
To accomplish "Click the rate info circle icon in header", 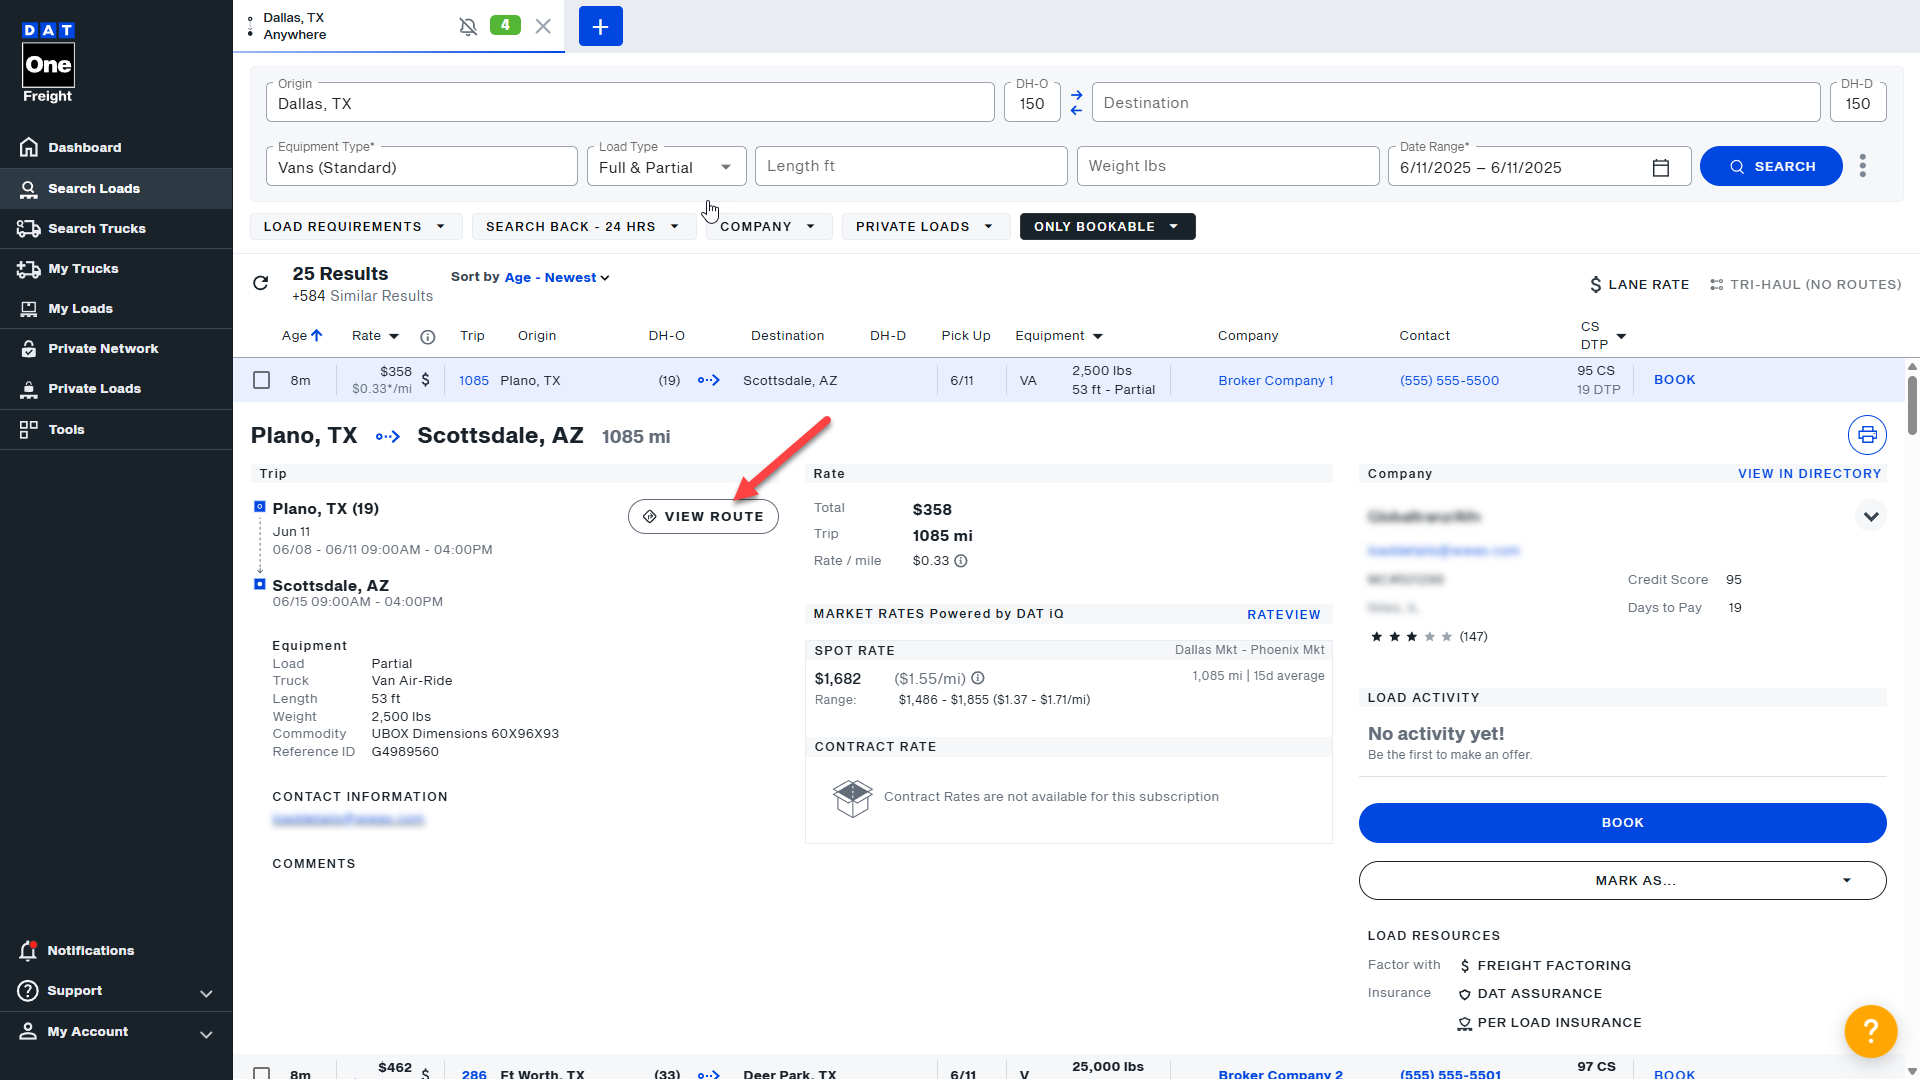I will (x=428, y=337).
